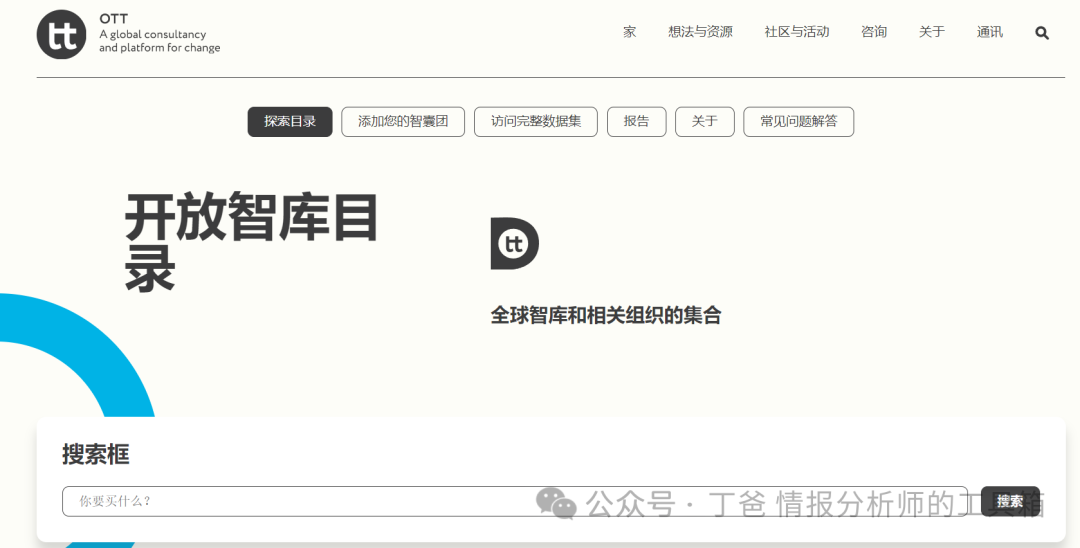Open the 关于 pill button below header
1080x548 pixels.
click(705, 122)
